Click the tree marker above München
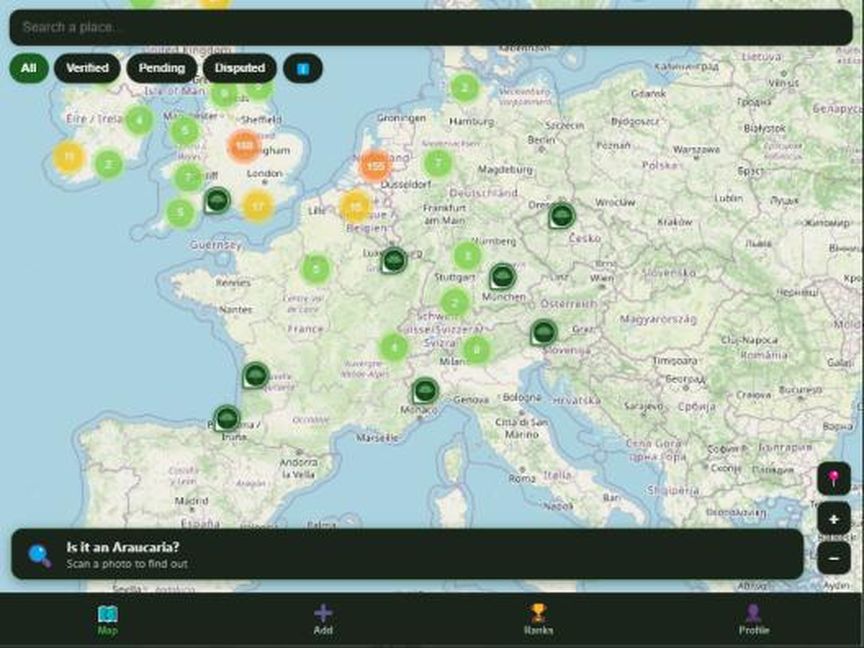The image size is (864, 648). coord(502,276)
